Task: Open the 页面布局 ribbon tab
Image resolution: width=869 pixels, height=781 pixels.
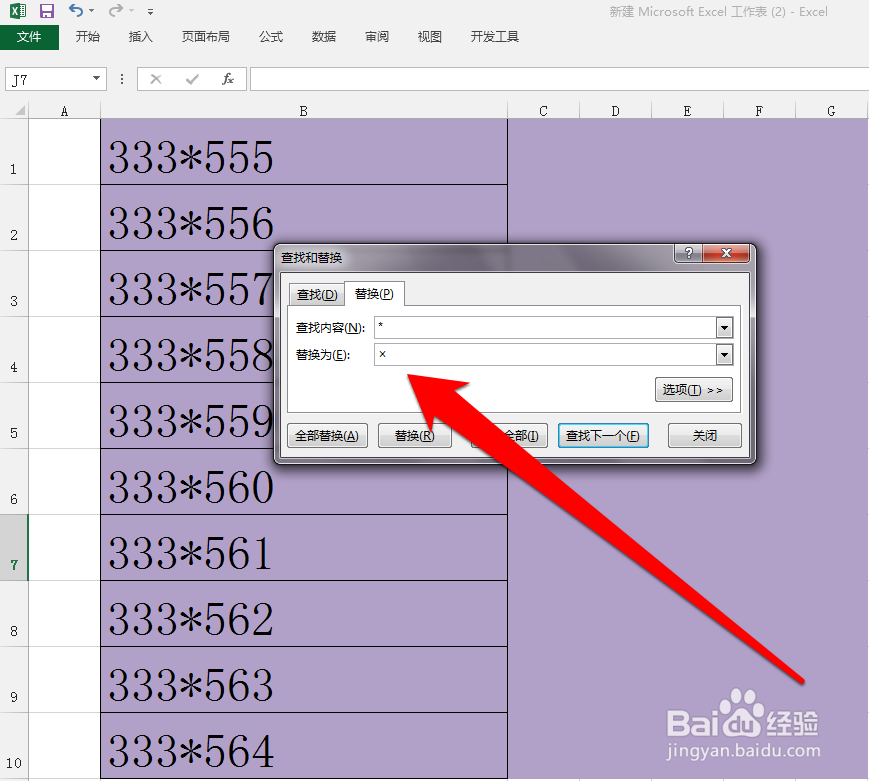Action: [x=206, y=37]
